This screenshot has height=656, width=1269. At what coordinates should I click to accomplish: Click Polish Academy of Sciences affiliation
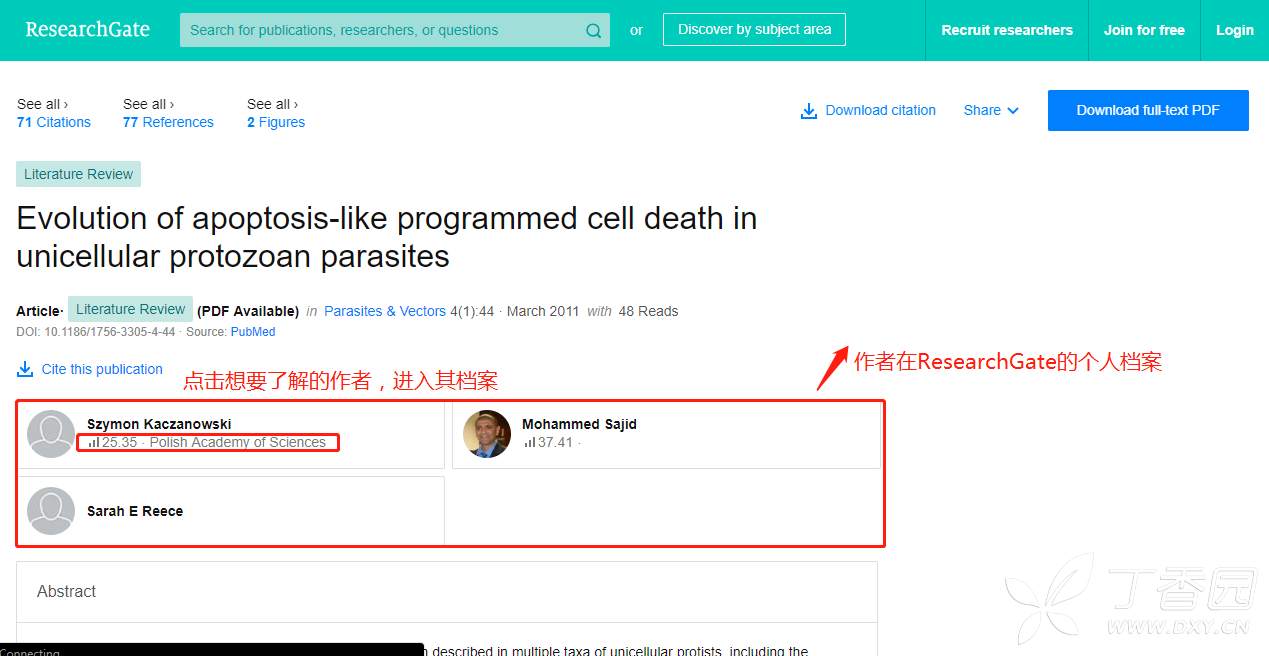[x=238, y=442]
